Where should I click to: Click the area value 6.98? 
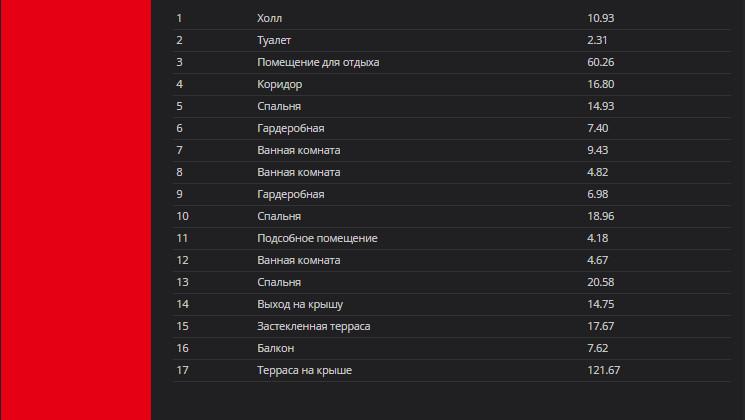(x=598, y=195)
